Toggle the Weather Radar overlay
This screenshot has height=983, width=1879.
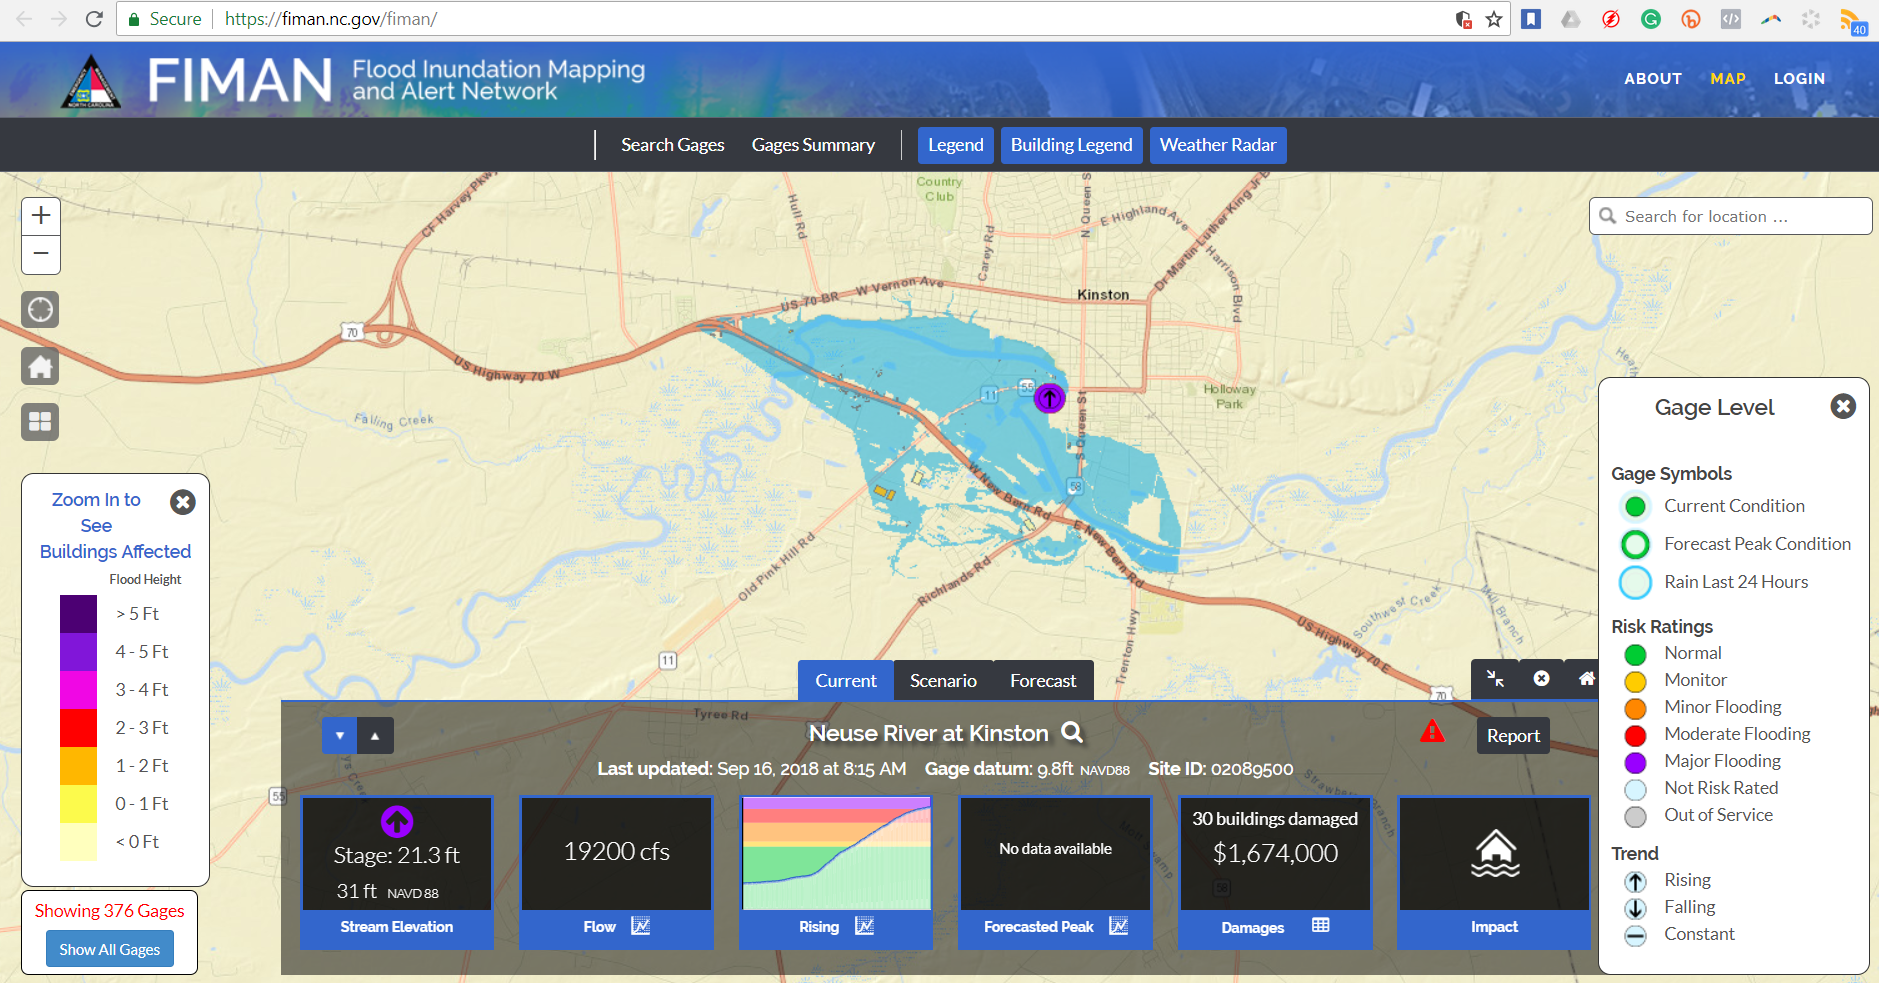tap(1218, 144)
